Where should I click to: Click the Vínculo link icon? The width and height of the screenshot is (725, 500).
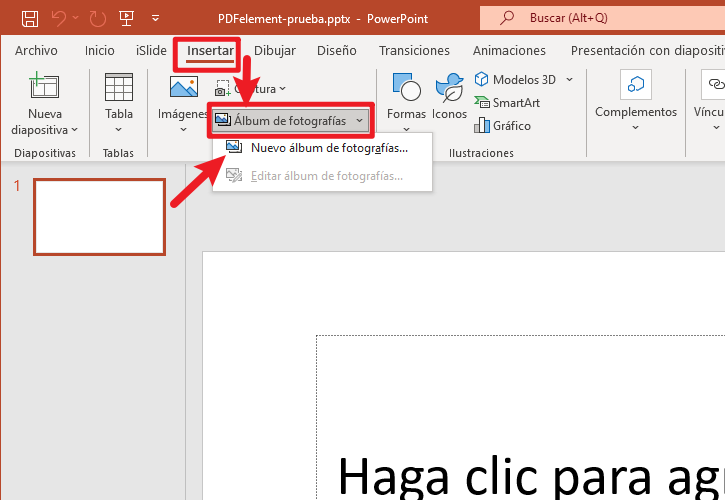coord(714,85)
